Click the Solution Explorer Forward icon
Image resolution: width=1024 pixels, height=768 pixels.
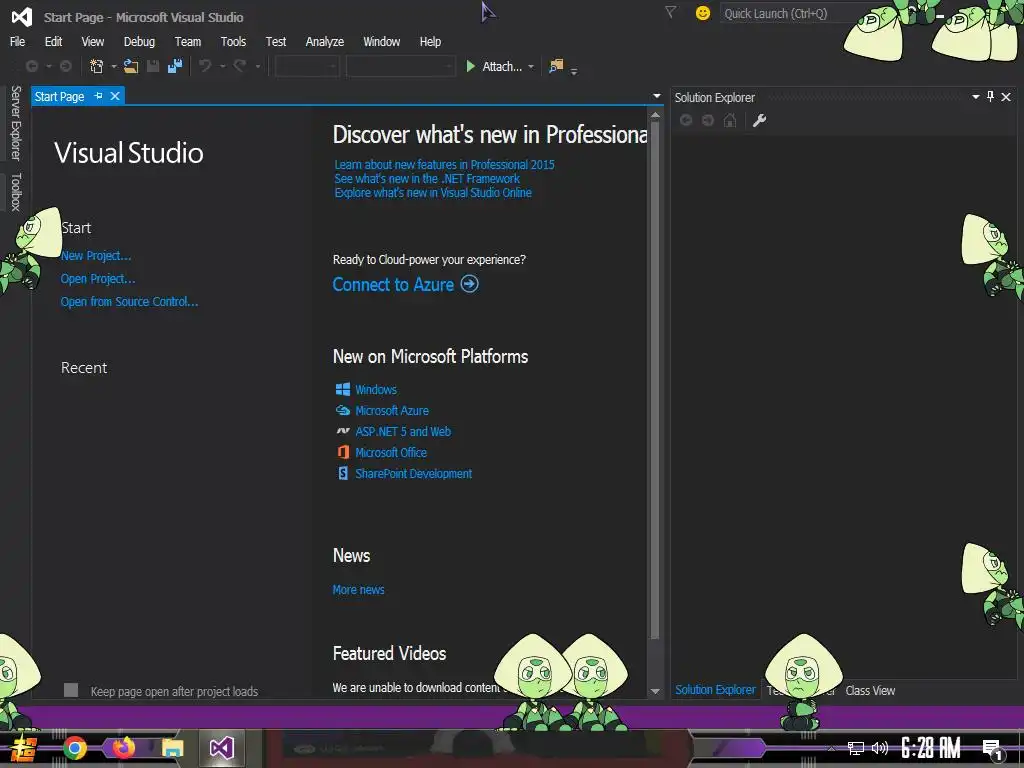tap(708, 120)
